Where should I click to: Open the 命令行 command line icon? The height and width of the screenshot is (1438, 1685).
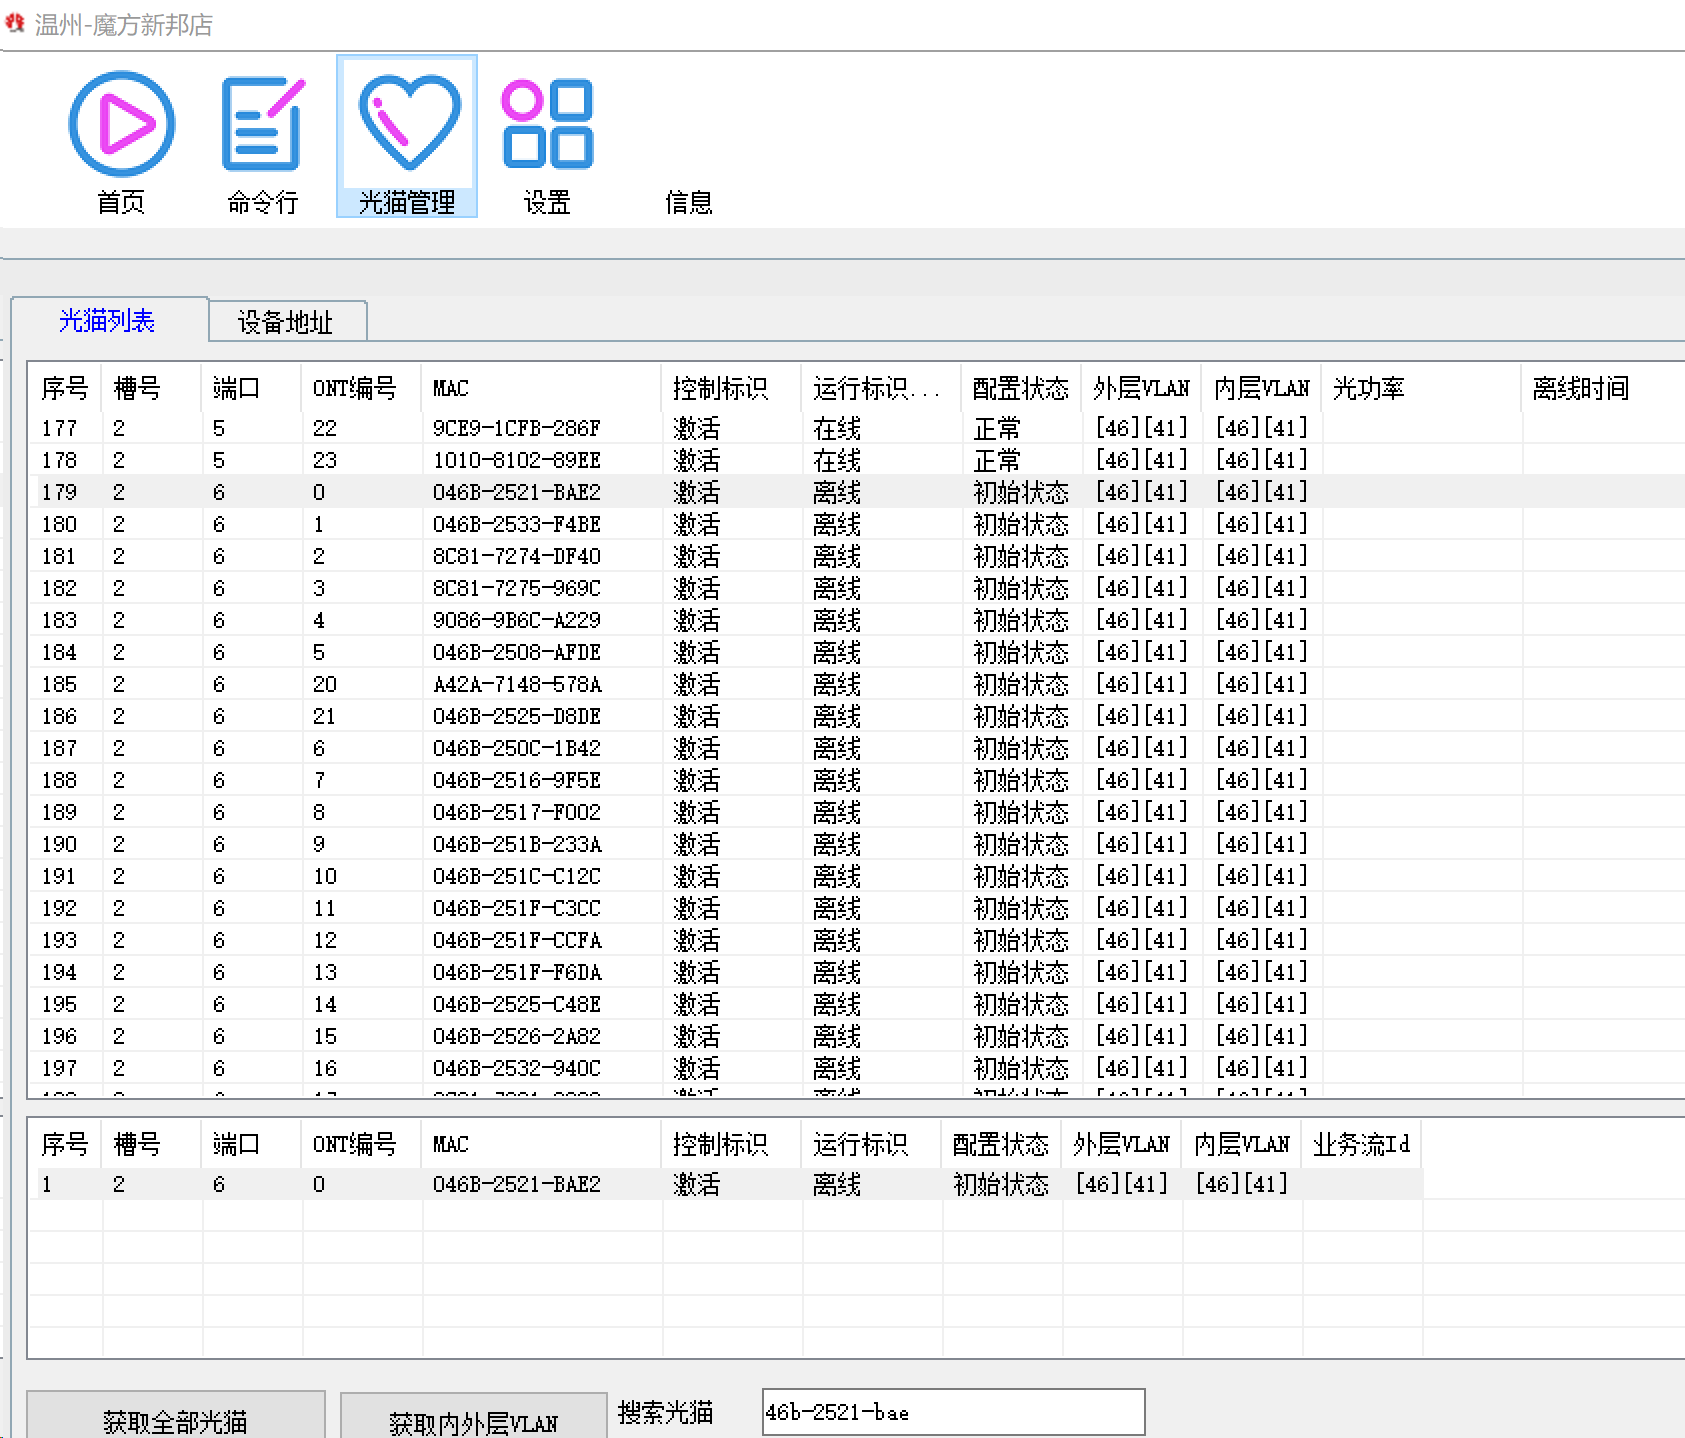click(x=263, y=138)
